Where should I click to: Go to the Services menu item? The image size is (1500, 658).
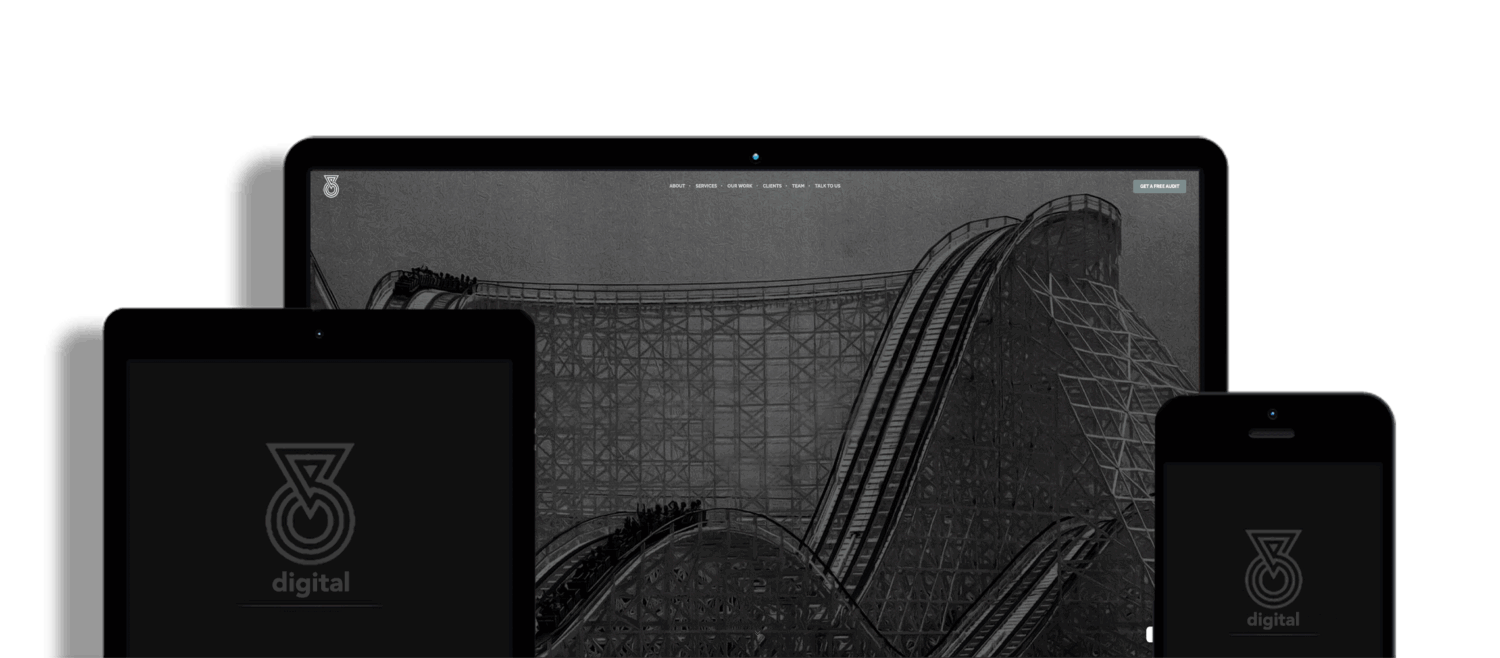tap(706, 186)
